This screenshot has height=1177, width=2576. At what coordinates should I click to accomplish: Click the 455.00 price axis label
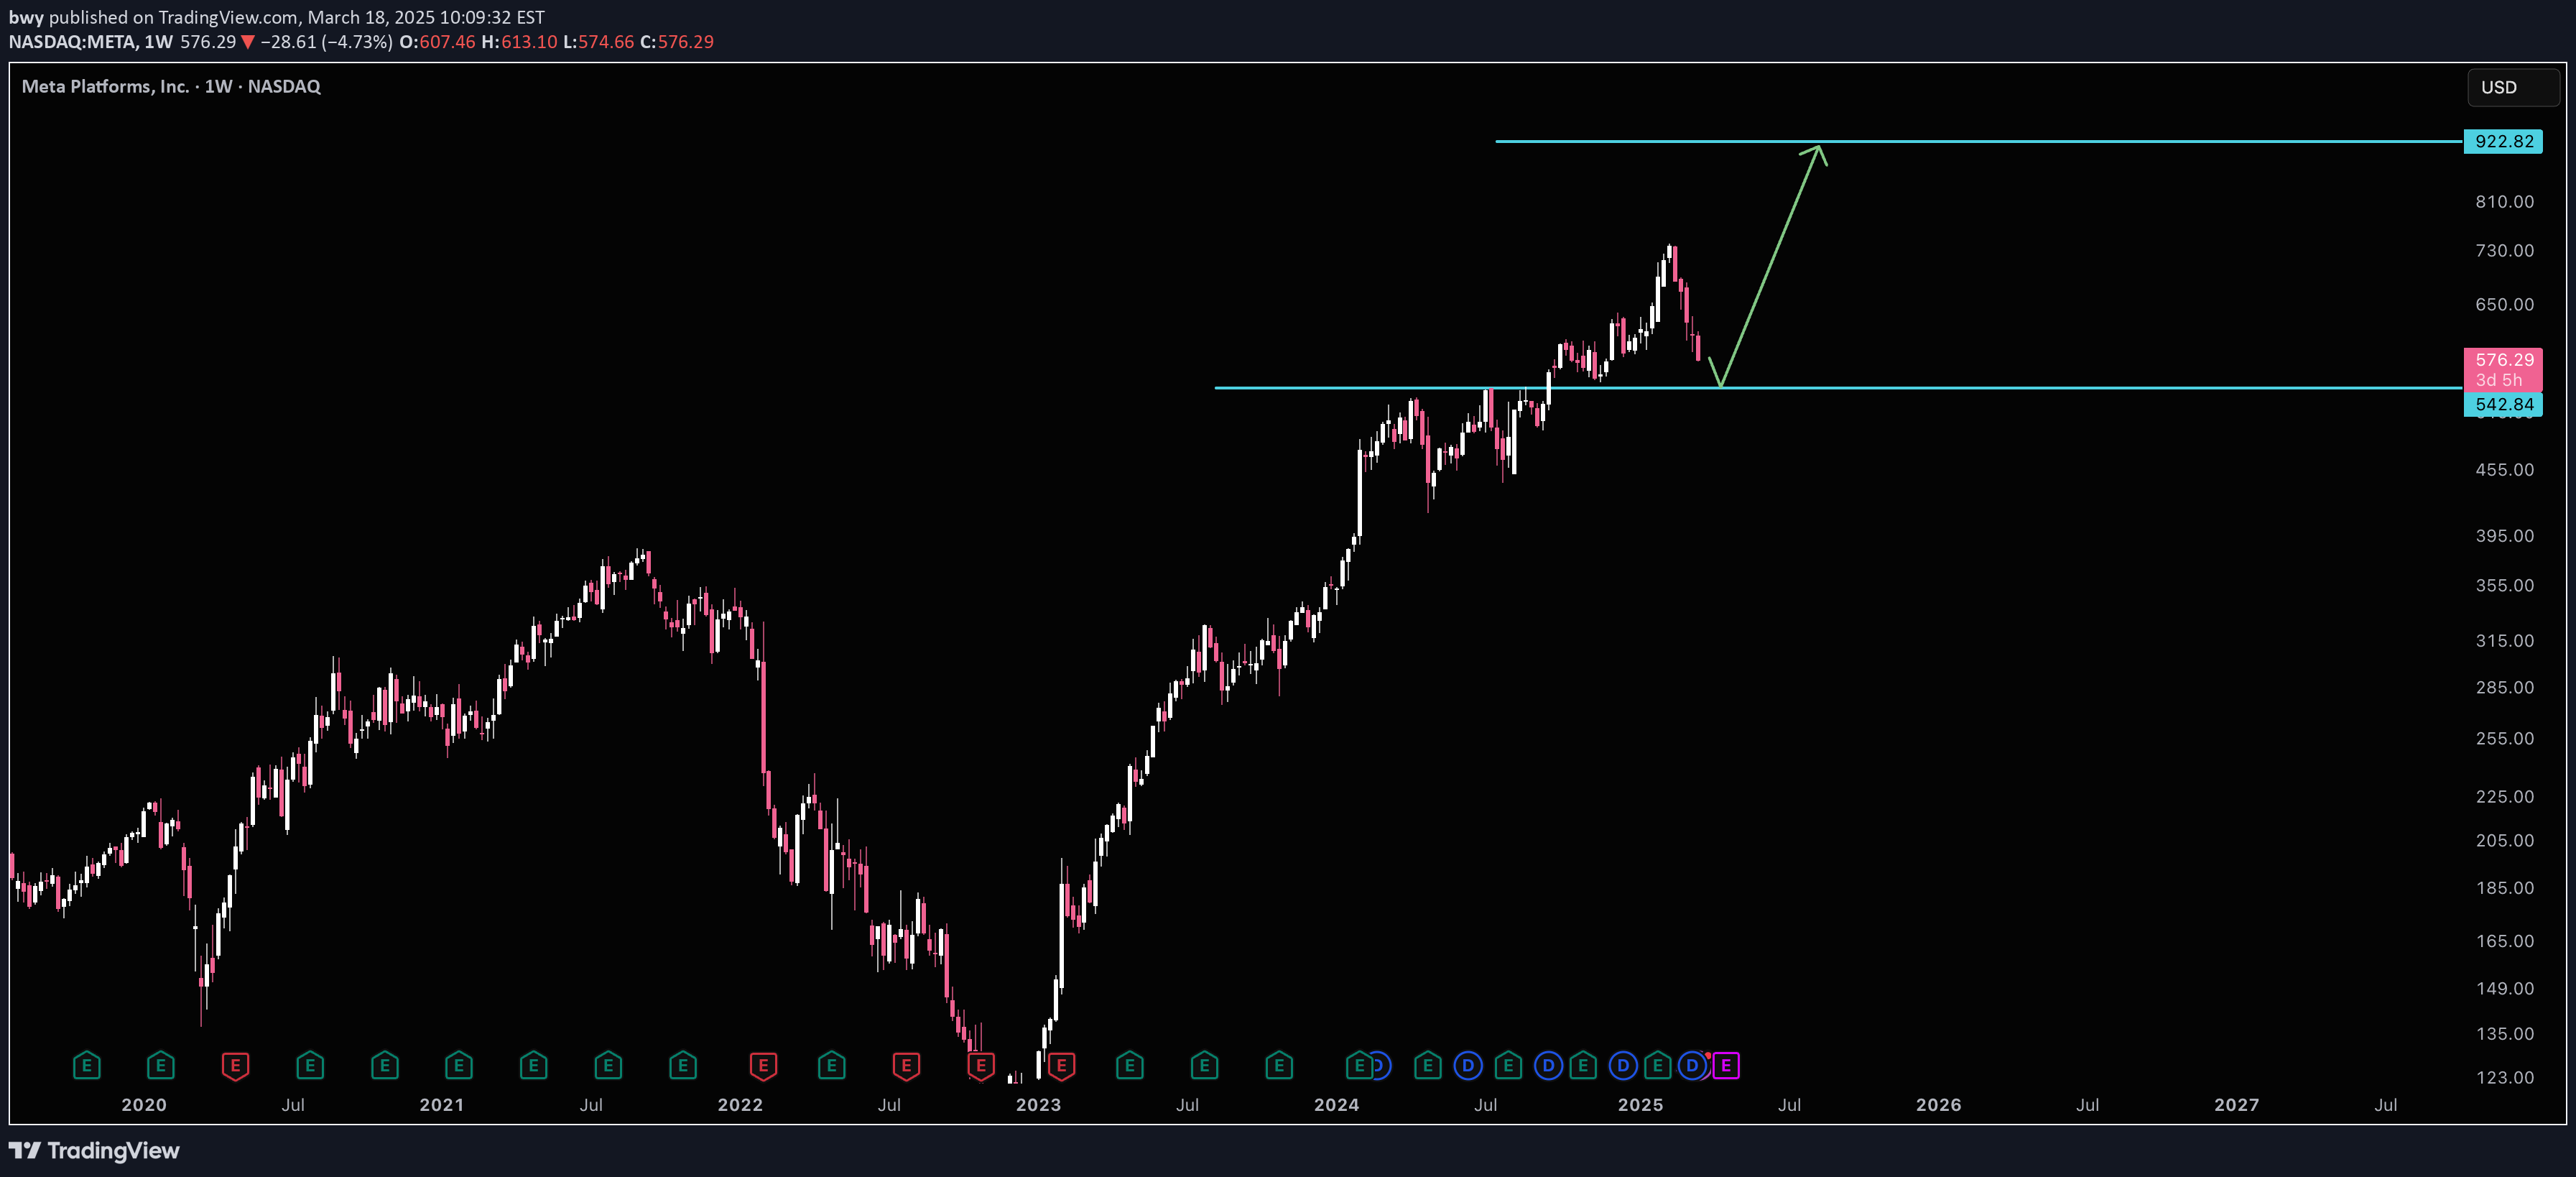2505,470
